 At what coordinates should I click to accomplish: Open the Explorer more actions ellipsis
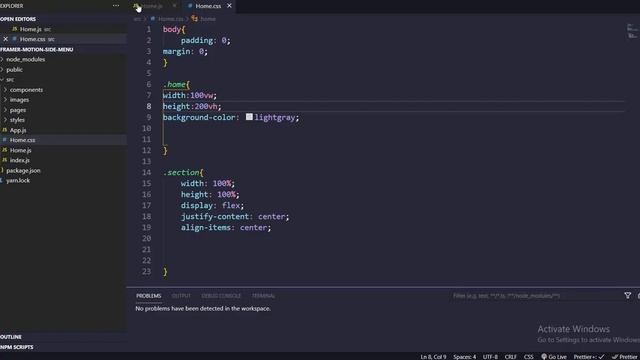[116, 6]
